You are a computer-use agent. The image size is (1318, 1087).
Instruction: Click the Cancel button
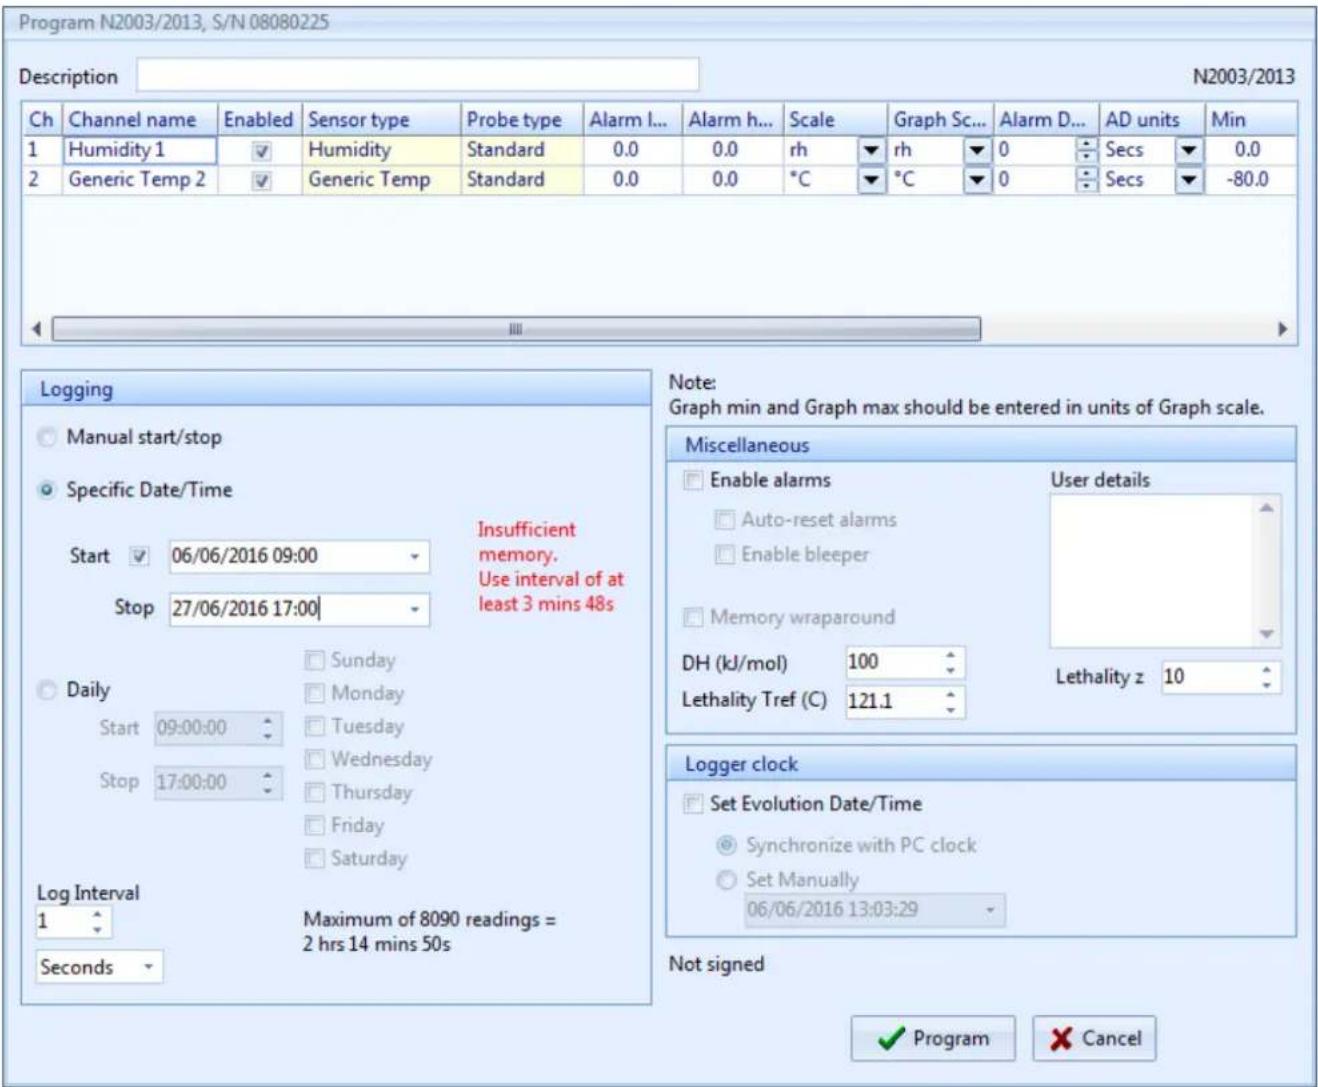click(1094, 1039)
